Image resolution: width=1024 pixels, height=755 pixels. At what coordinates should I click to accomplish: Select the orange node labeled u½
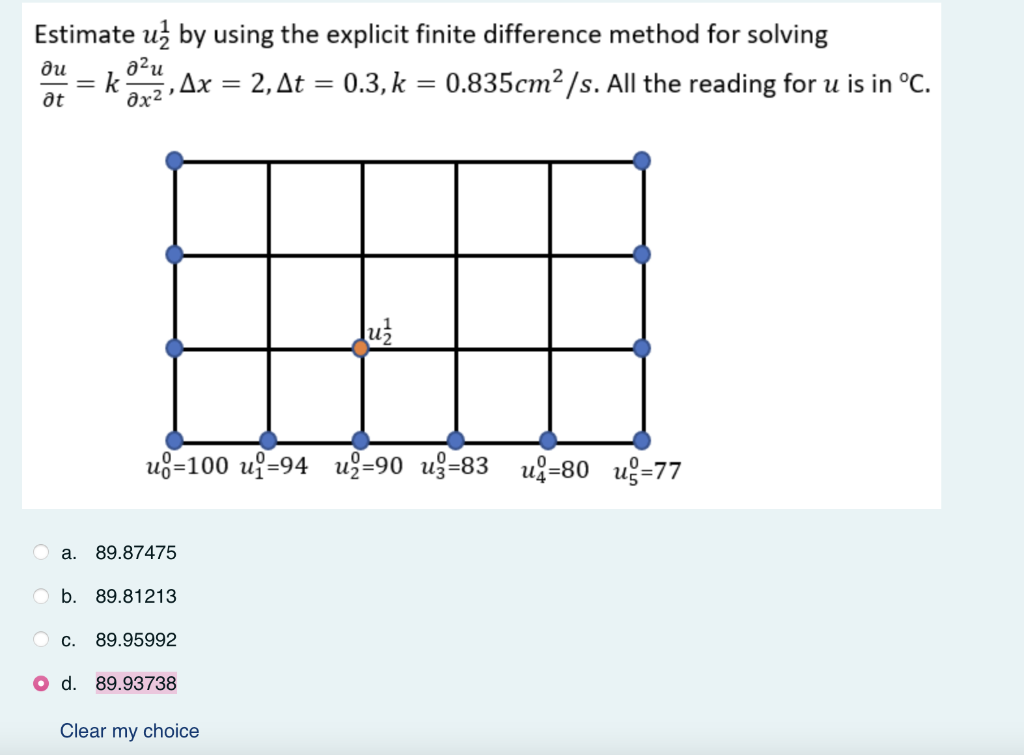pyautogui.click(x=362, y=348)
